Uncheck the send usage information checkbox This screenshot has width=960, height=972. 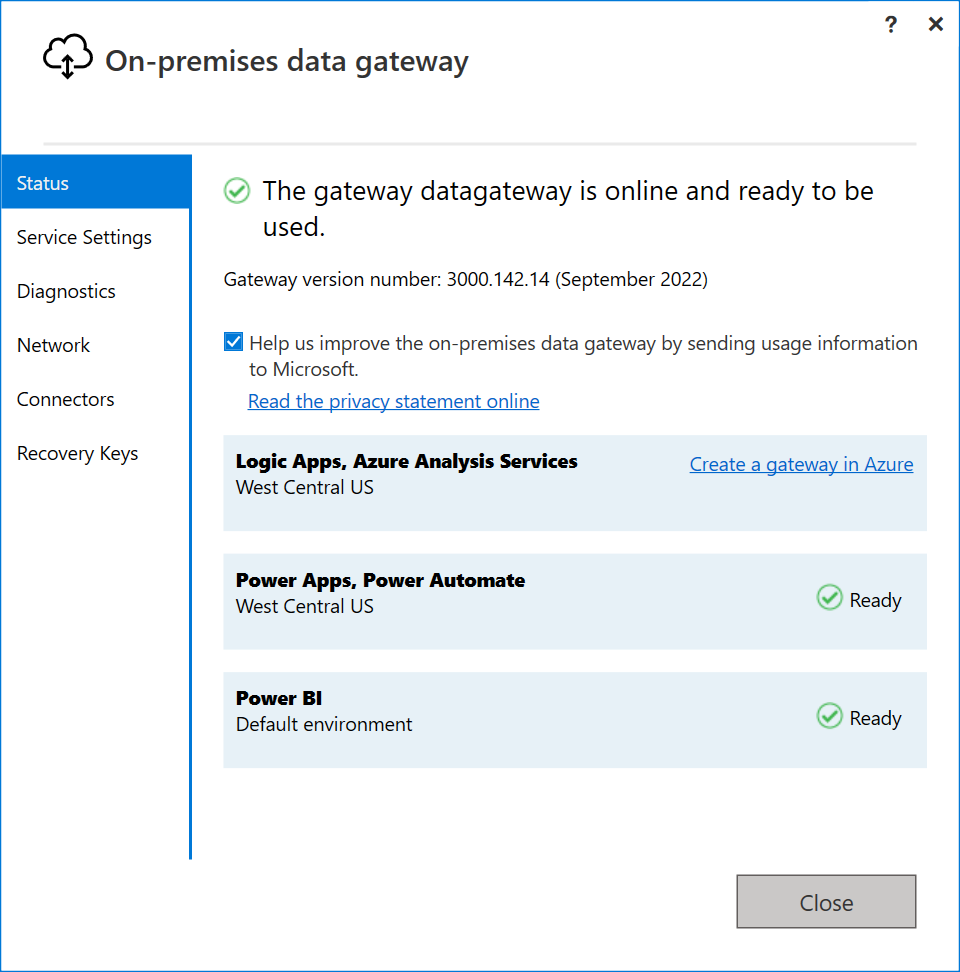point(232,341)
